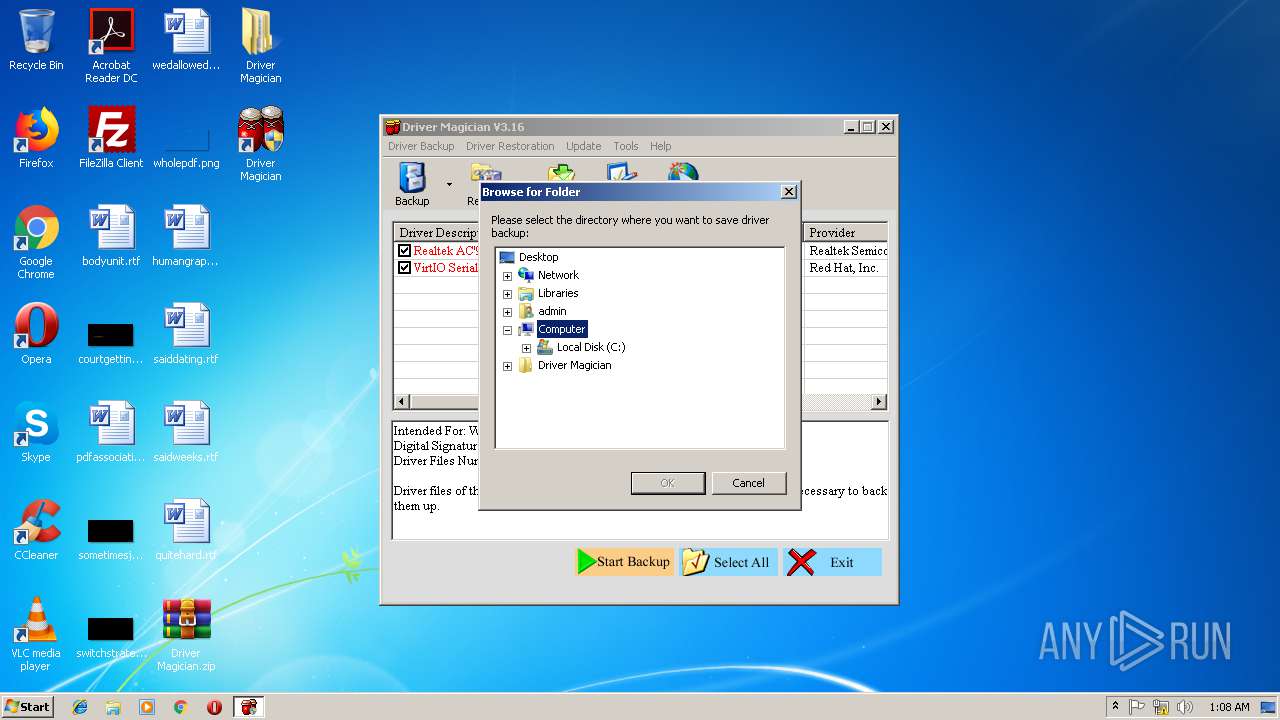Click the Select All button
Image resolution: width=1280 pixels, height=720 pixels.
point(728,562)
